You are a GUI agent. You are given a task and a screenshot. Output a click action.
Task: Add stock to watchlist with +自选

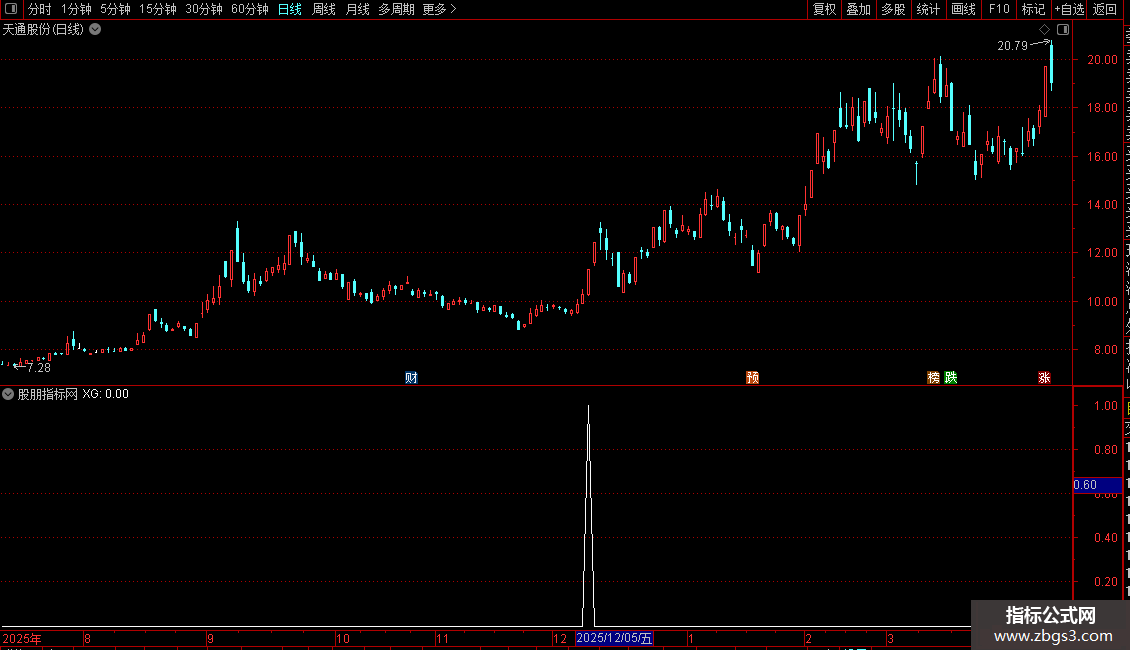click(1069, 9)
